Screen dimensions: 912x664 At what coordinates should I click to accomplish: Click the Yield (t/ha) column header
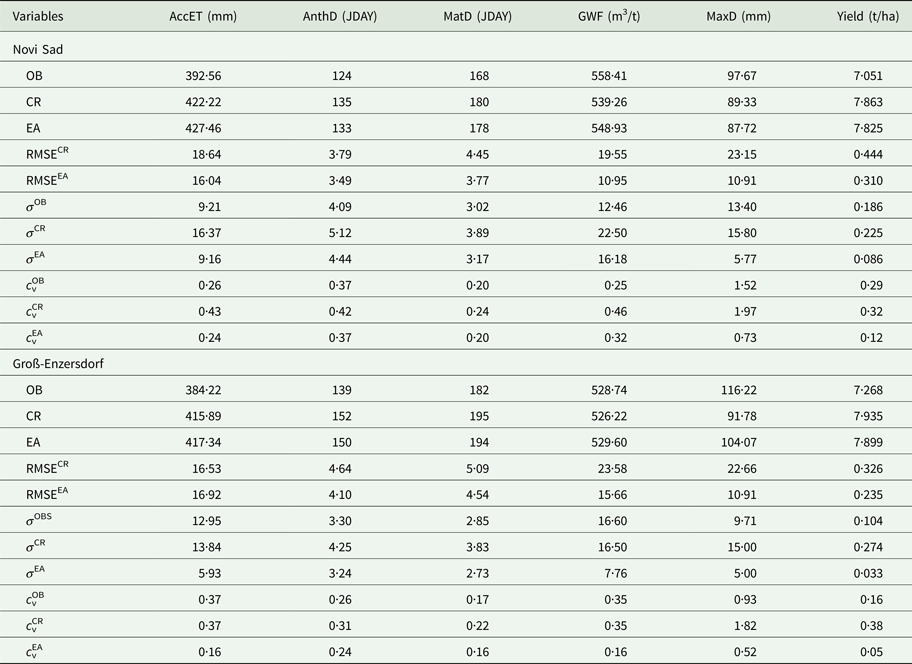tap(867, 16)
